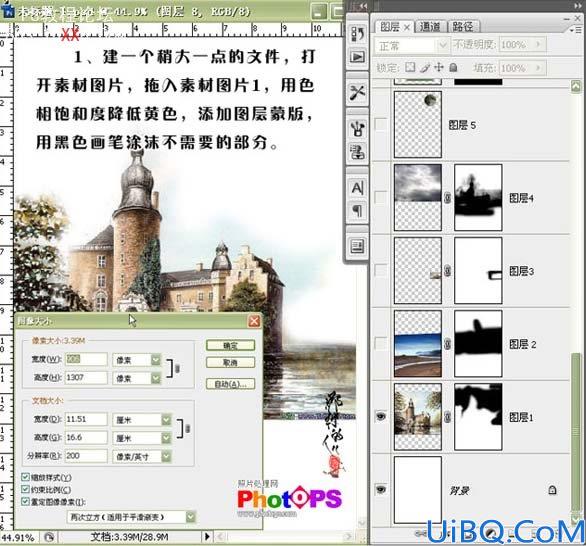
Task: Click mask link icon on 图层3
Action: (447, 271)
